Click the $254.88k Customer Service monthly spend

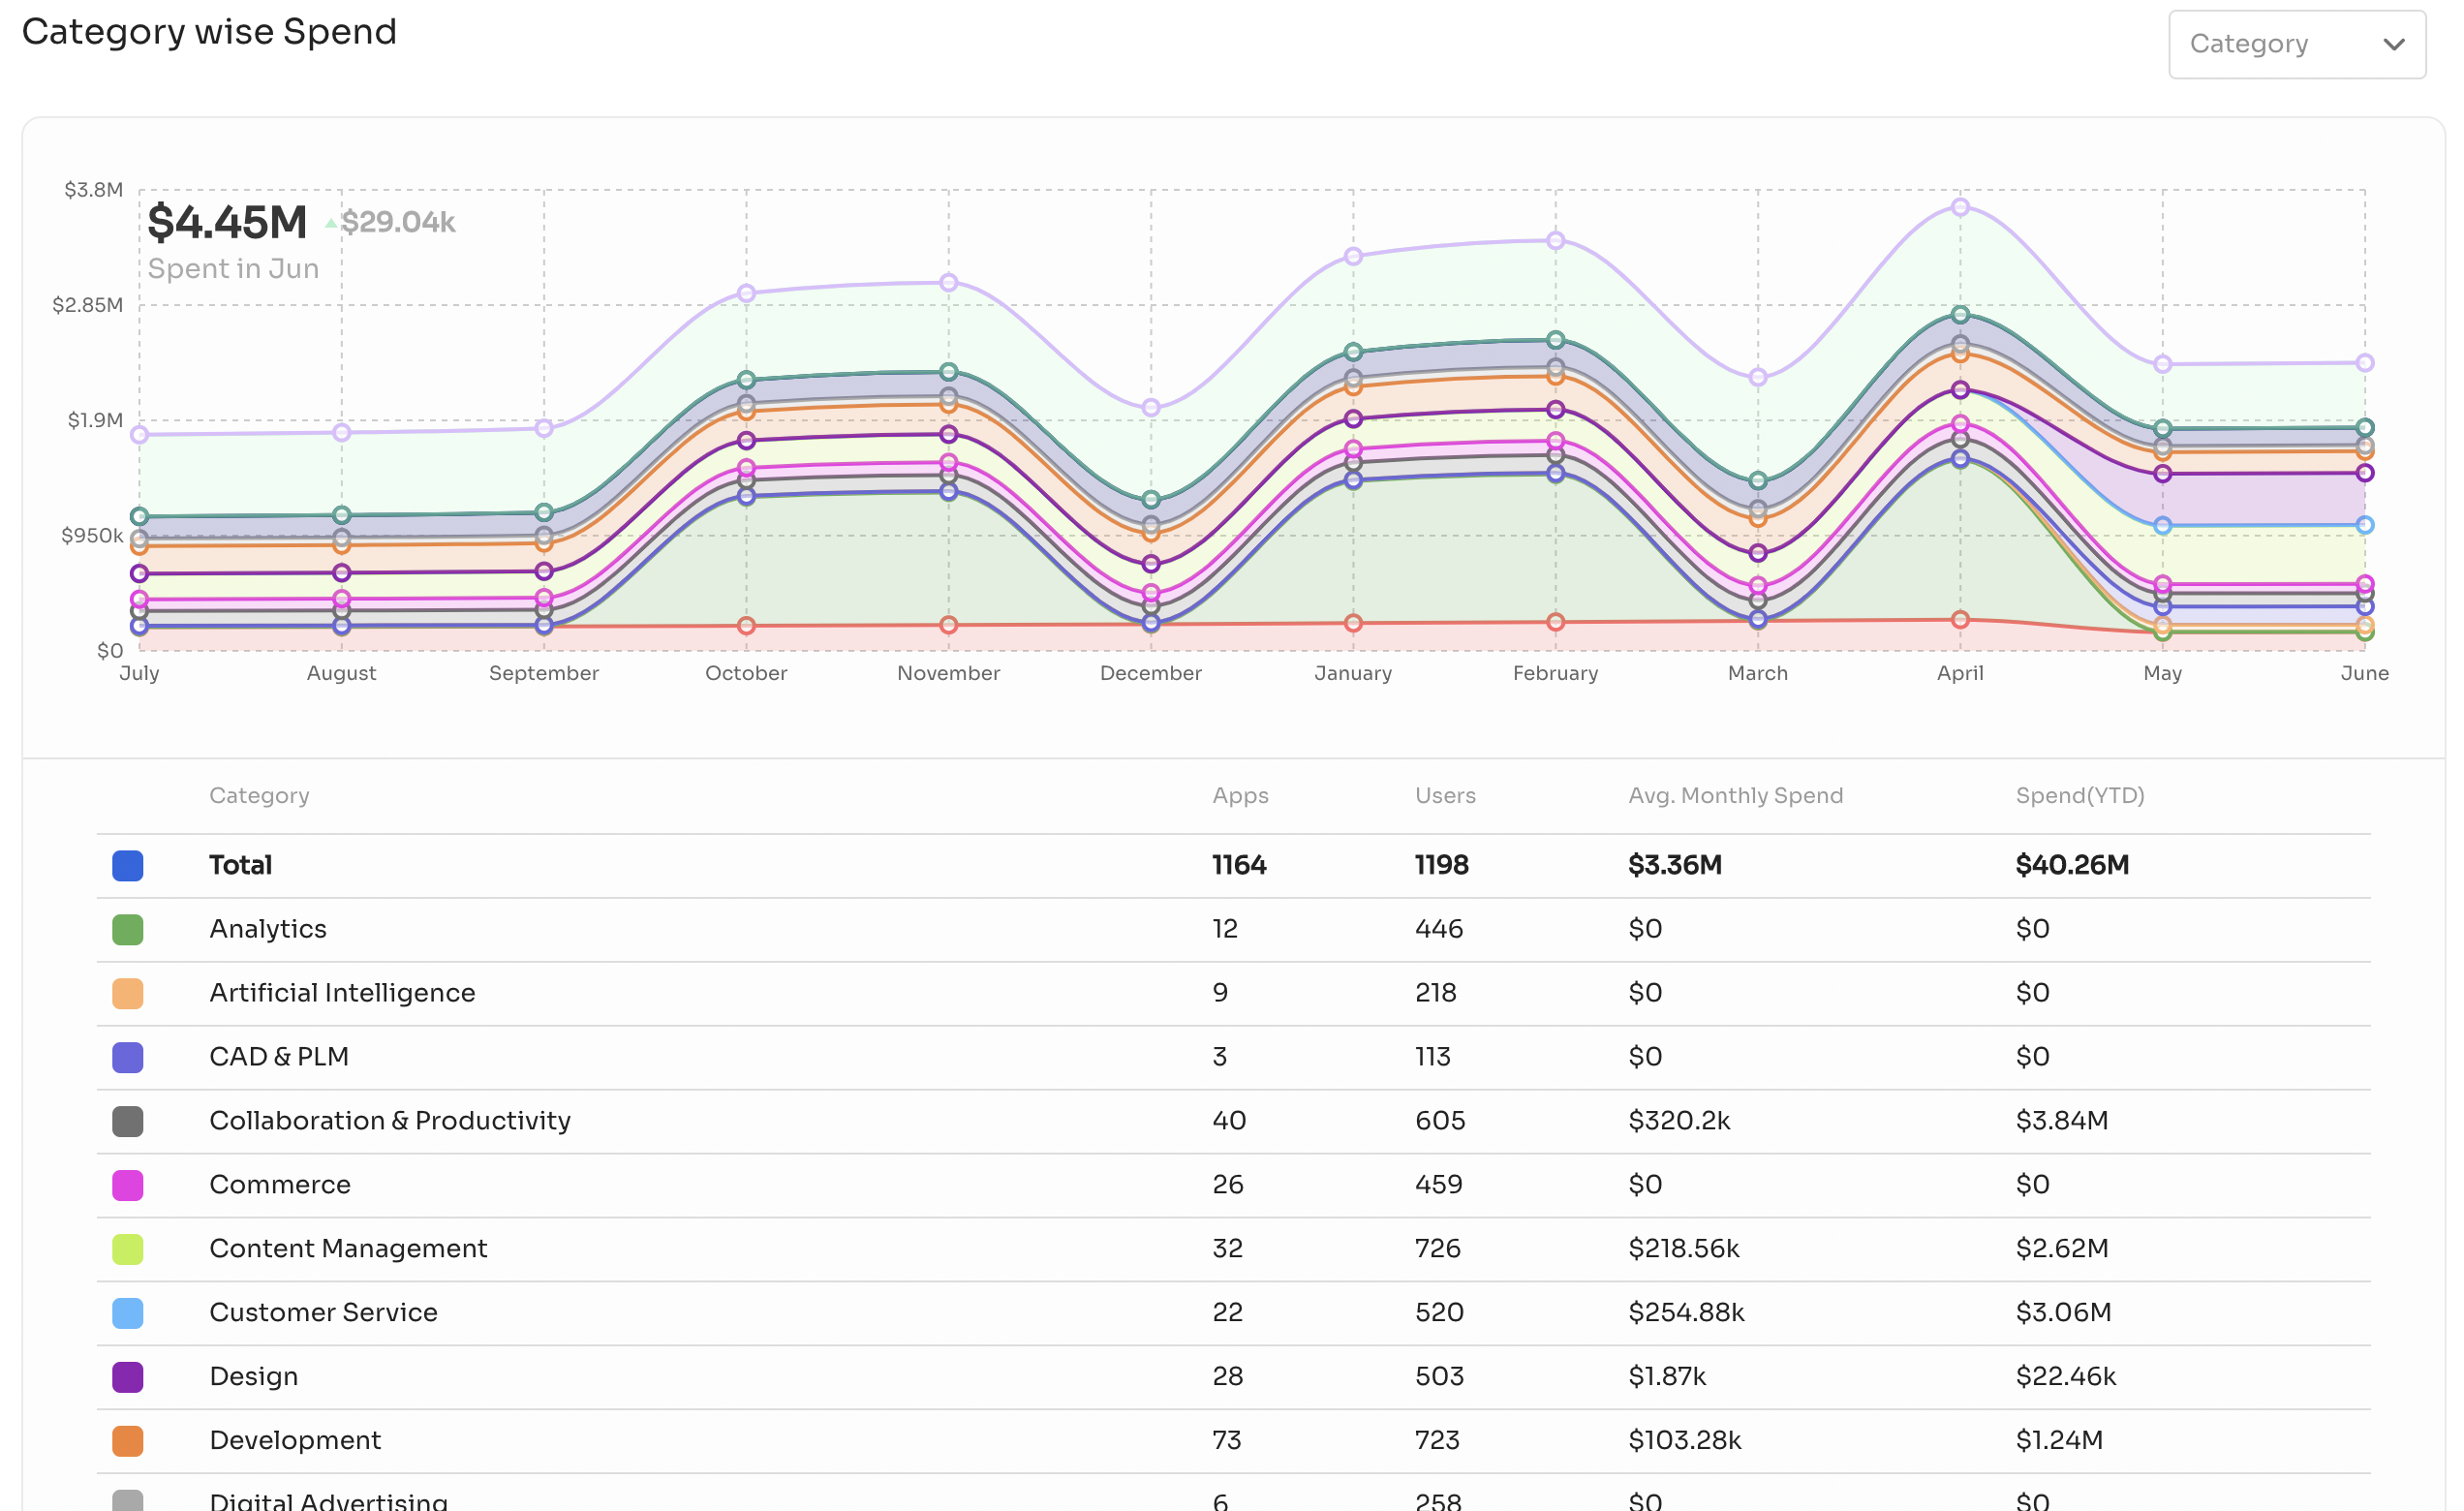[1686, 1313]
